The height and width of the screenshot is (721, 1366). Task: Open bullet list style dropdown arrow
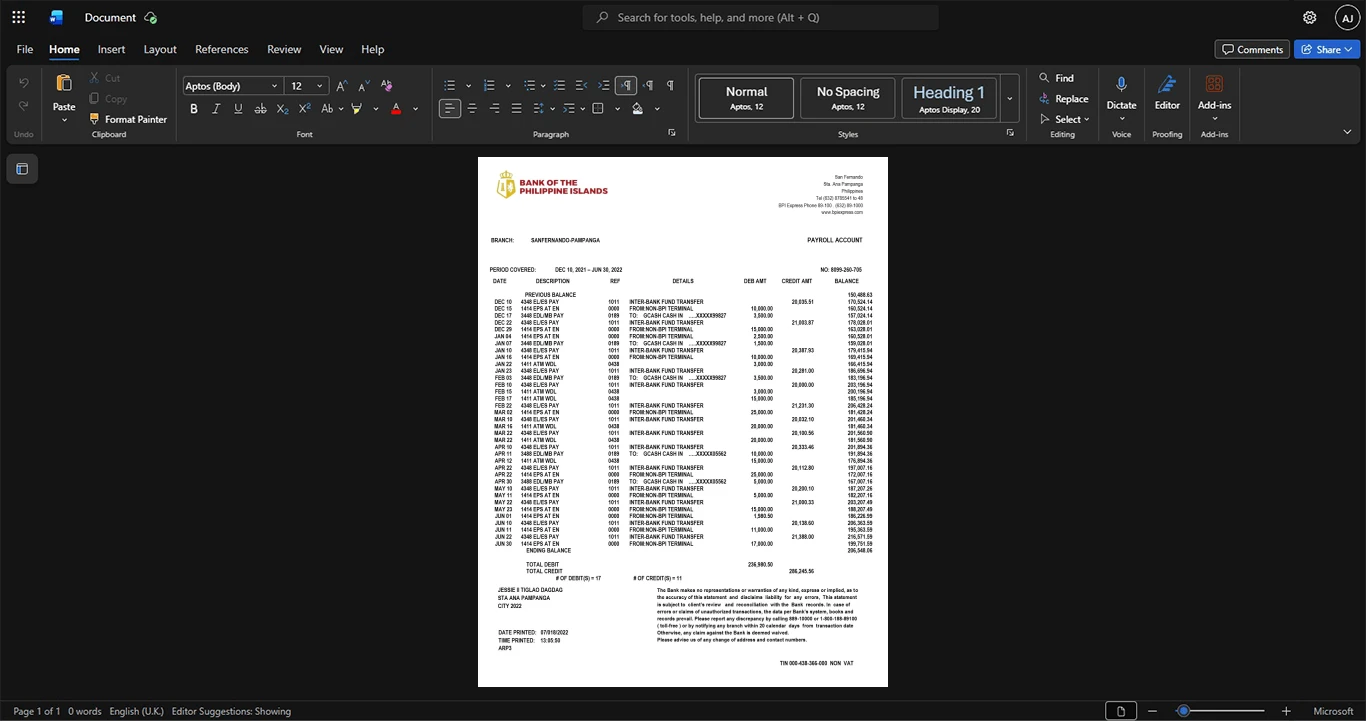coord(468,85)
